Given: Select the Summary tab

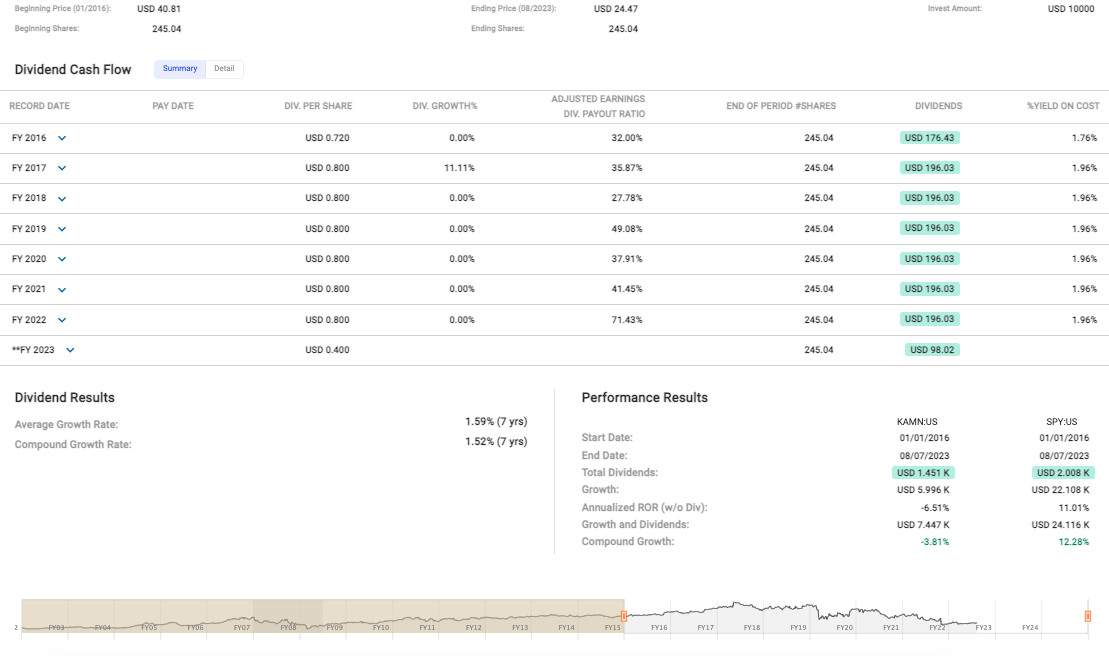Looking at the screenshot, I should [180, 69].
